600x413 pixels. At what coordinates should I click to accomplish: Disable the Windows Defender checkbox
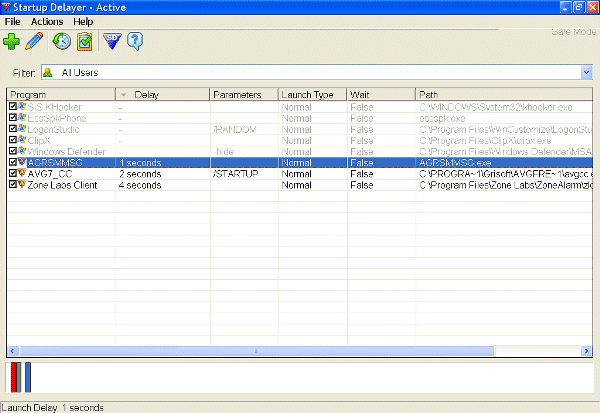click(13, 151)
